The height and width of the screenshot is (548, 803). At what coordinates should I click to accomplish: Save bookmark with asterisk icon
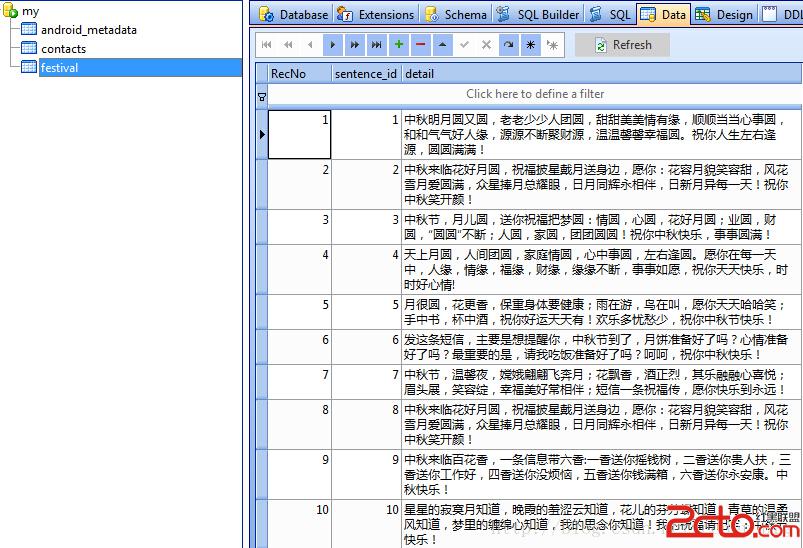531,45
